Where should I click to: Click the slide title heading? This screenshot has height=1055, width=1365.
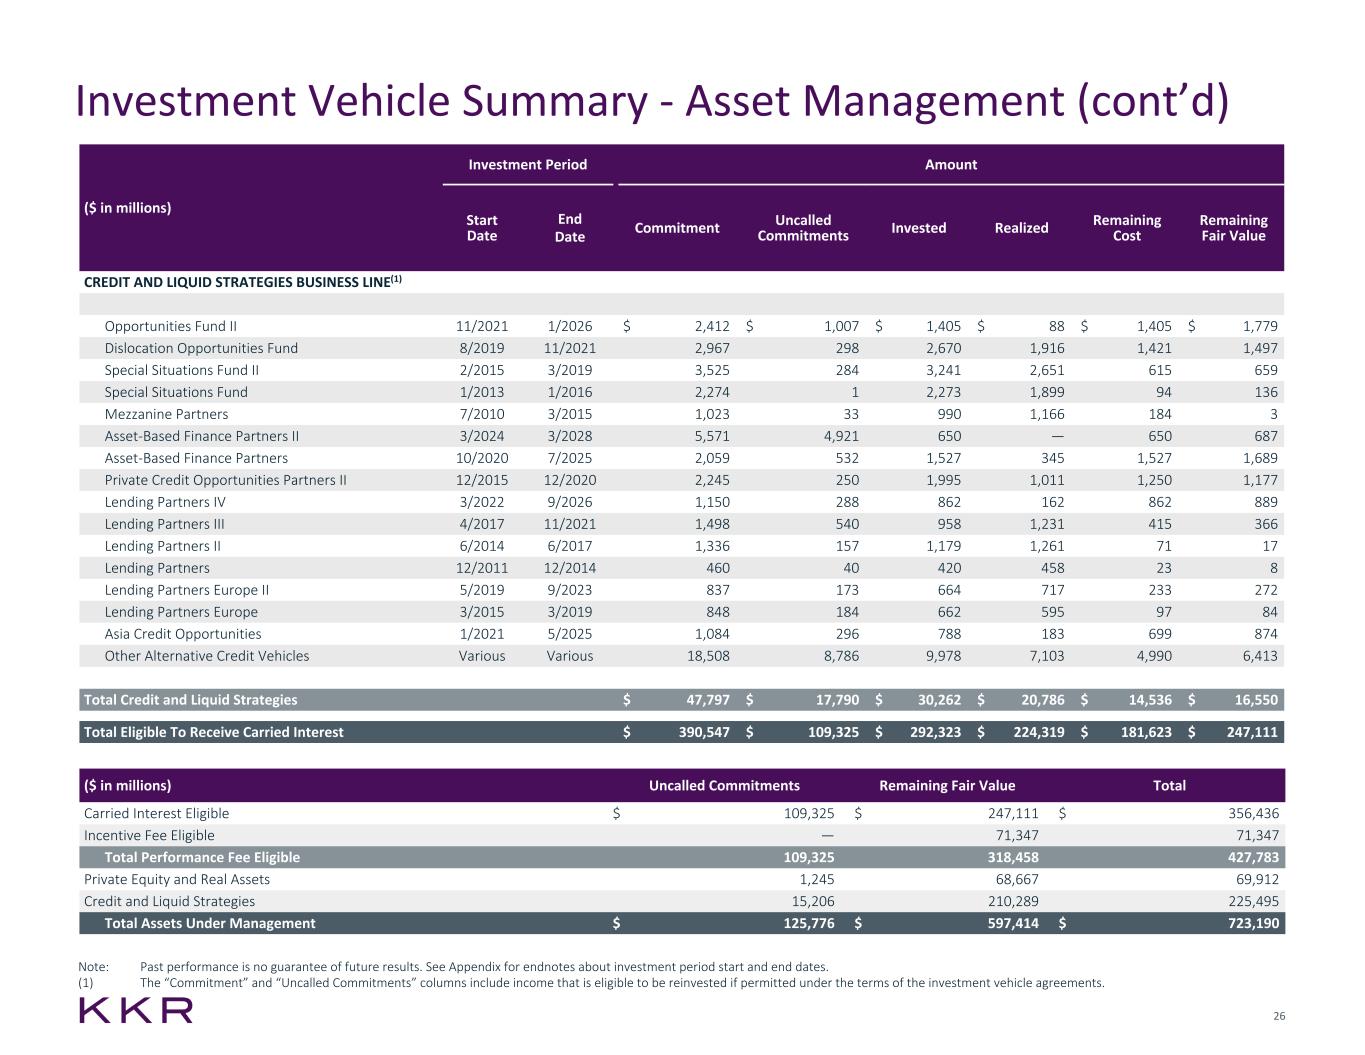[x=651, y=101]
